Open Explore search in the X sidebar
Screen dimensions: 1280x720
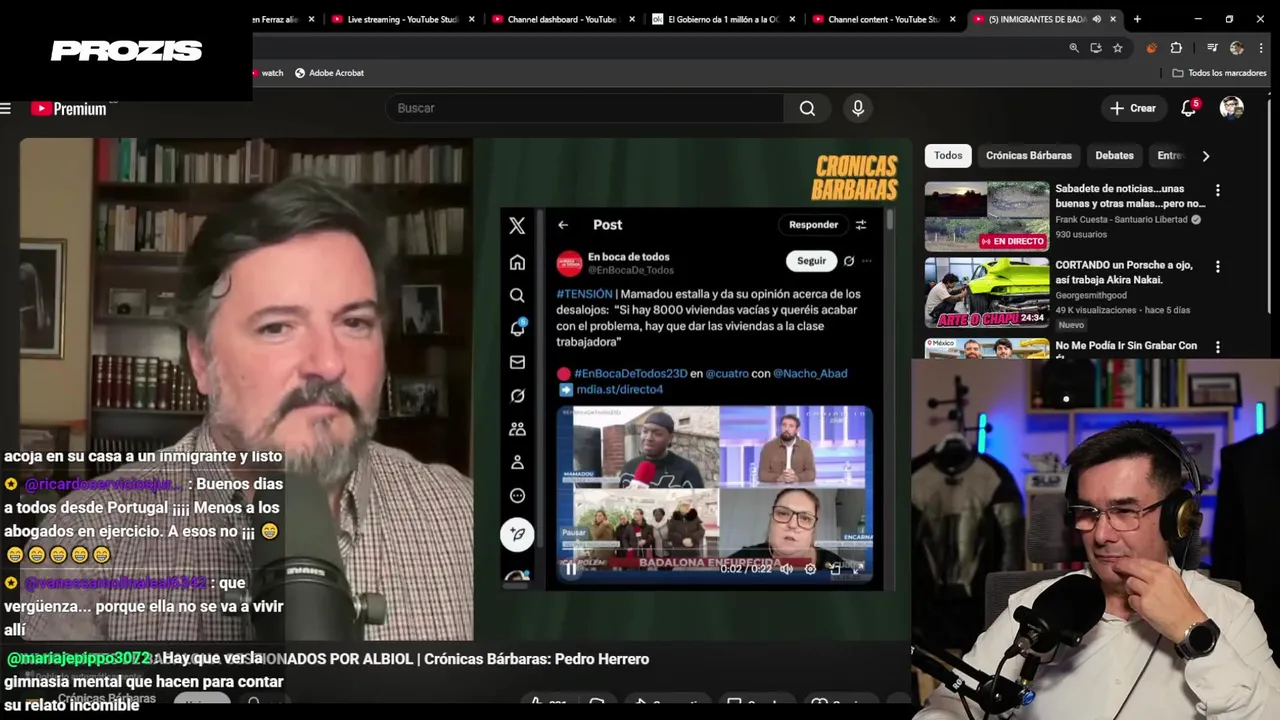[x=517, y=295]
